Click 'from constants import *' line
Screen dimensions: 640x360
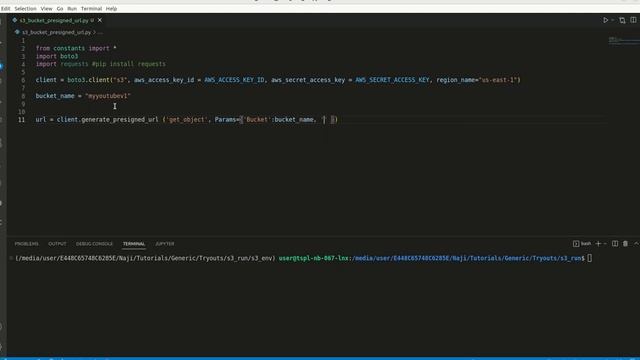(x=76, y=48)
